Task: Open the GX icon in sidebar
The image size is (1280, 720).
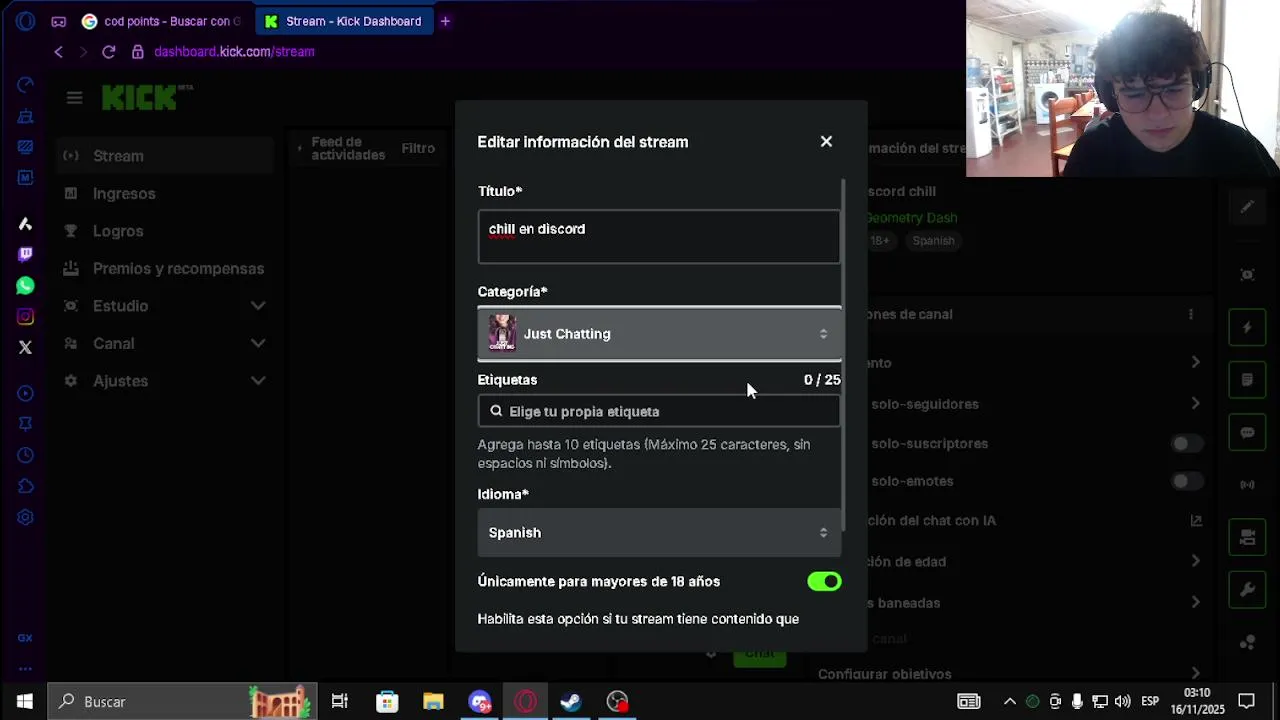Action: 25,637
